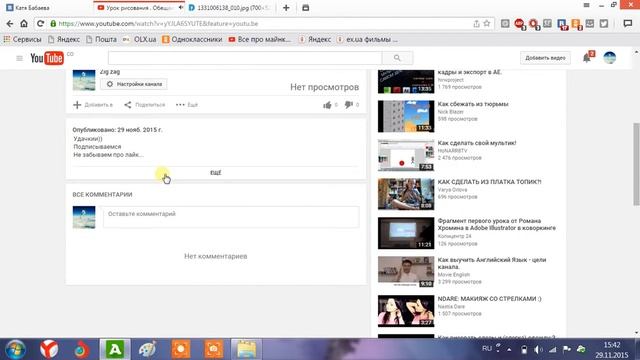The image size is (640, 360).
Task: Show hidden tray icons arrow
Action: click(509, 349)
